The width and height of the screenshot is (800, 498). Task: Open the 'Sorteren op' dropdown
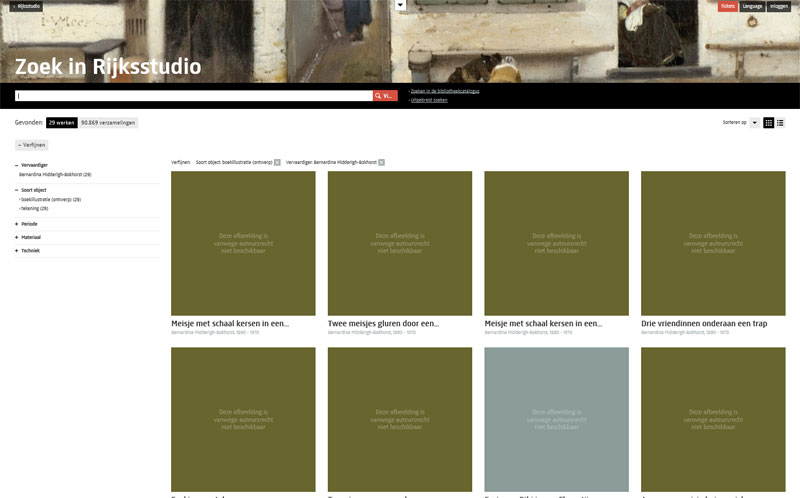point(754,123)
